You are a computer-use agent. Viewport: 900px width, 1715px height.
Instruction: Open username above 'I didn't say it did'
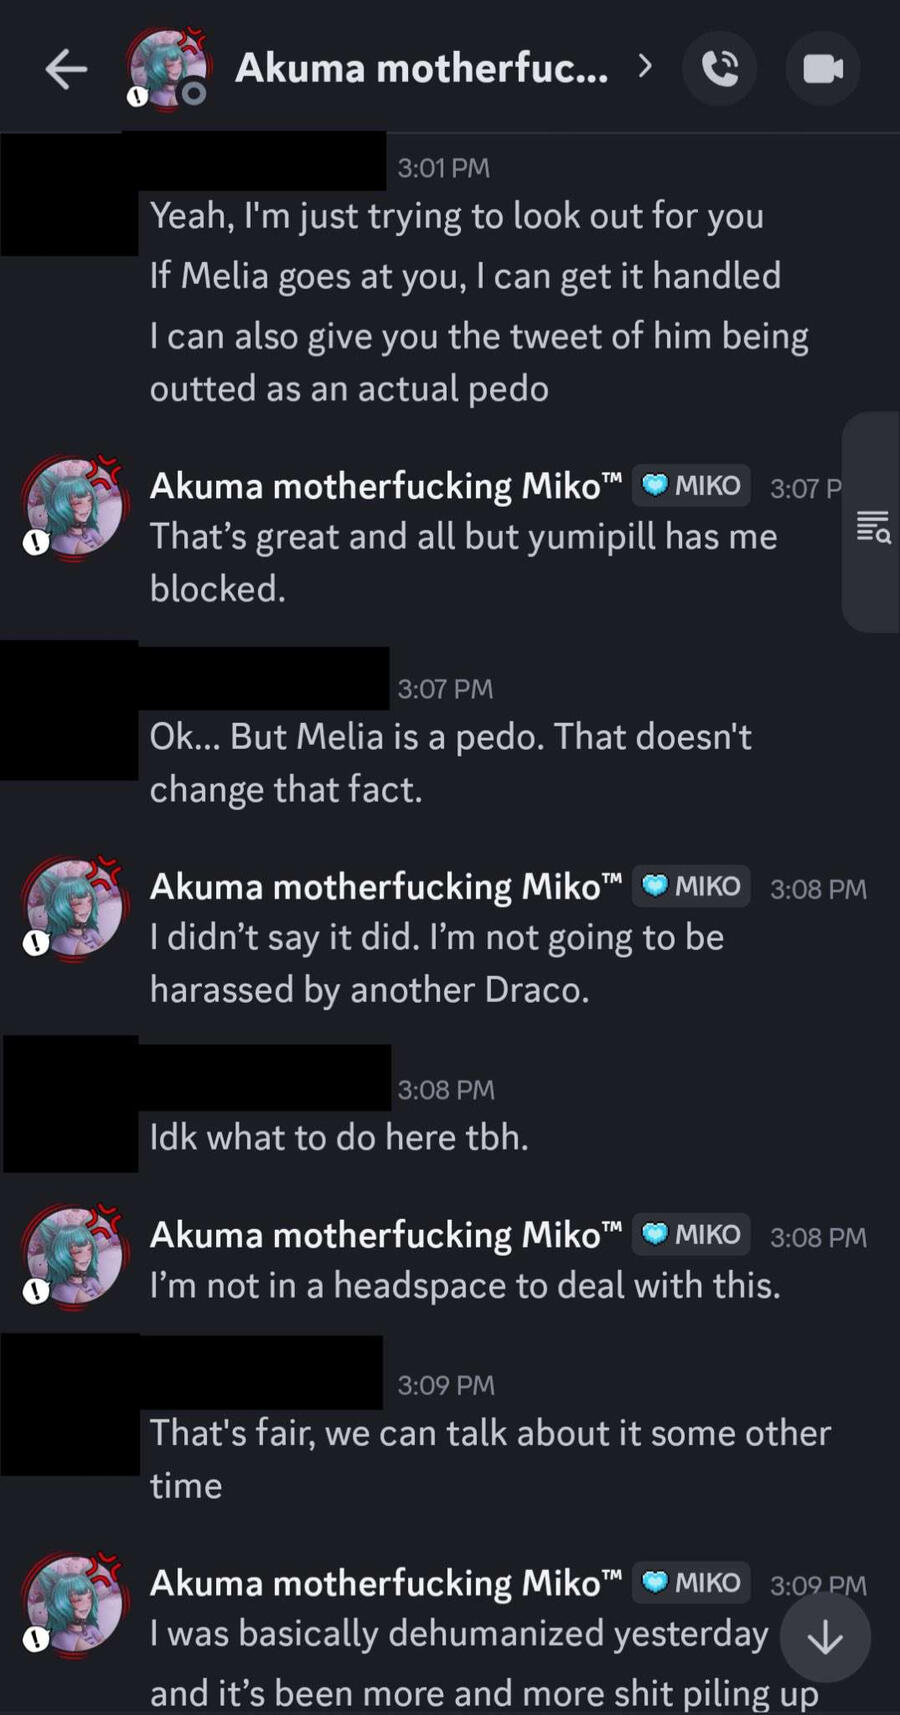[386, 888]
